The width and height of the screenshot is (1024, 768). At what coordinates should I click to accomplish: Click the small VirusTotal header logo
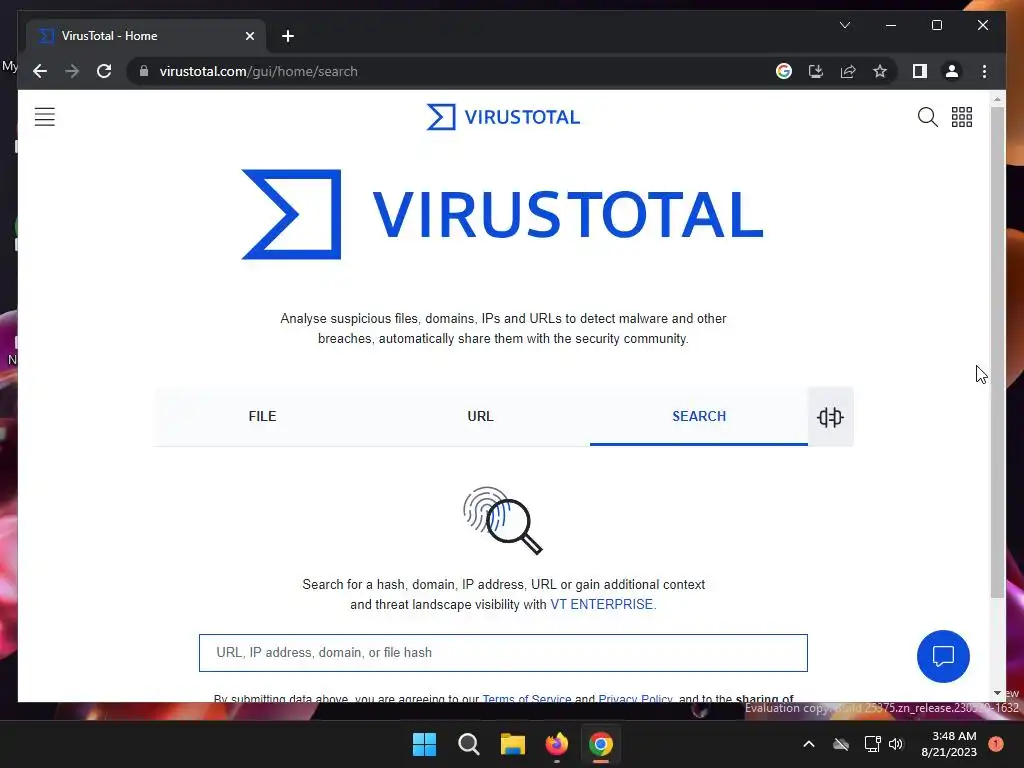(503, 117)
